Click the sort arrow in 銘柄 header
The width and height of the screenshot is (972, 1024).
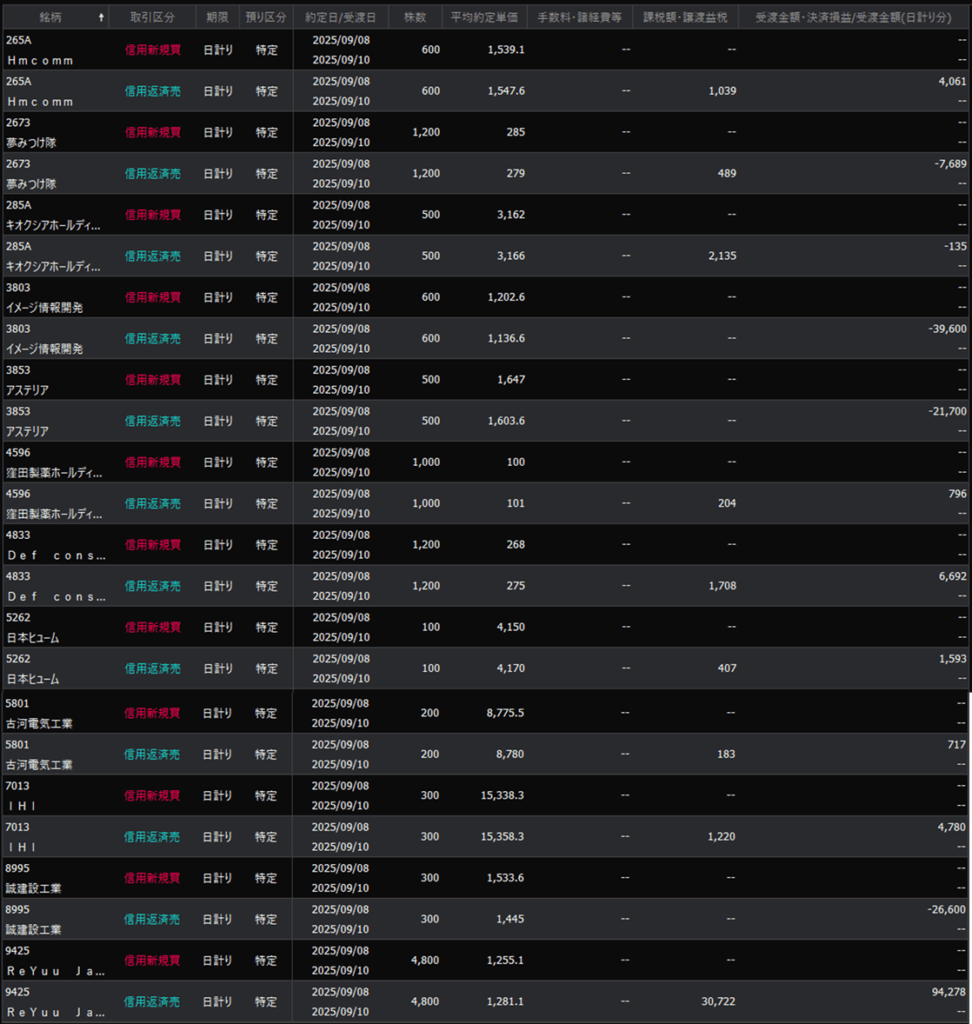point(101,18)
